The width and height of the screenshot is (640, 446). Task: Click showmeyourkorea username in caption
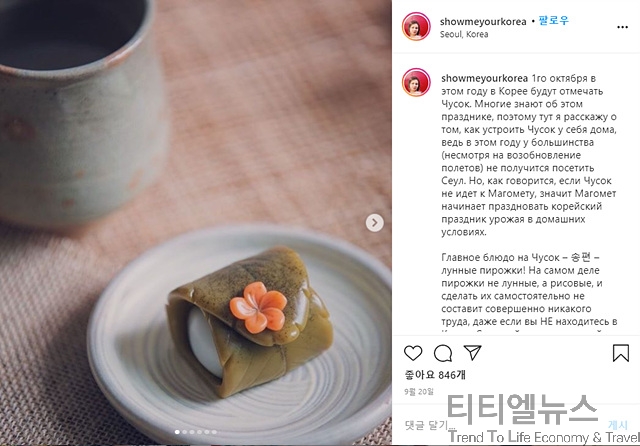tap(484, 78)
